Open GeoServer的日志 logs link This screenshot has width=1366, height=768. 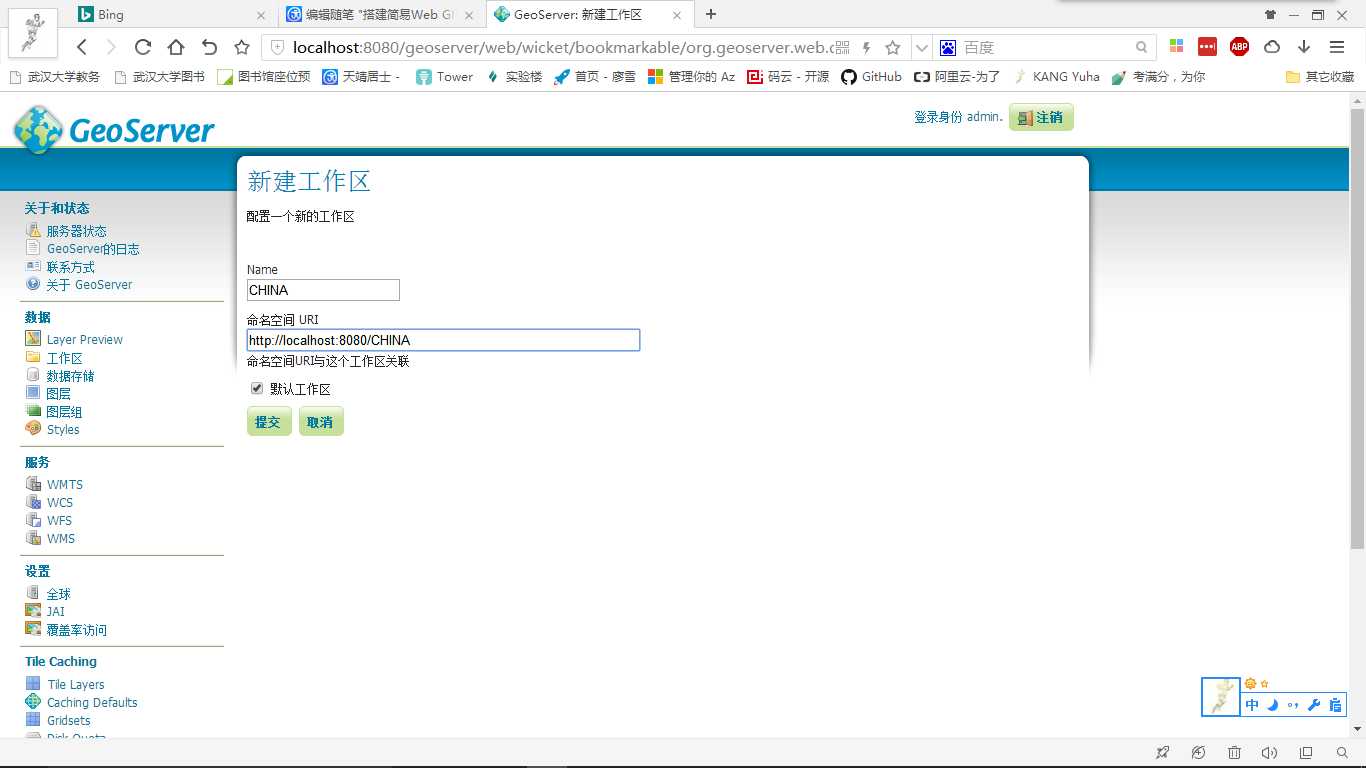[x=93, y=249]
